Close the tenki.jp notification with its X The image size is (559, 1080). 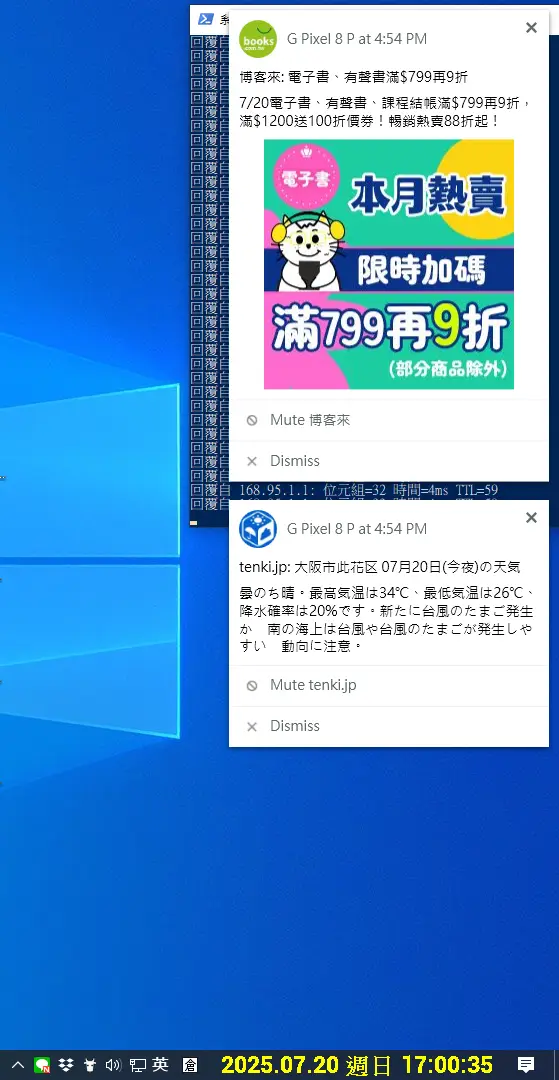(531, 517)
